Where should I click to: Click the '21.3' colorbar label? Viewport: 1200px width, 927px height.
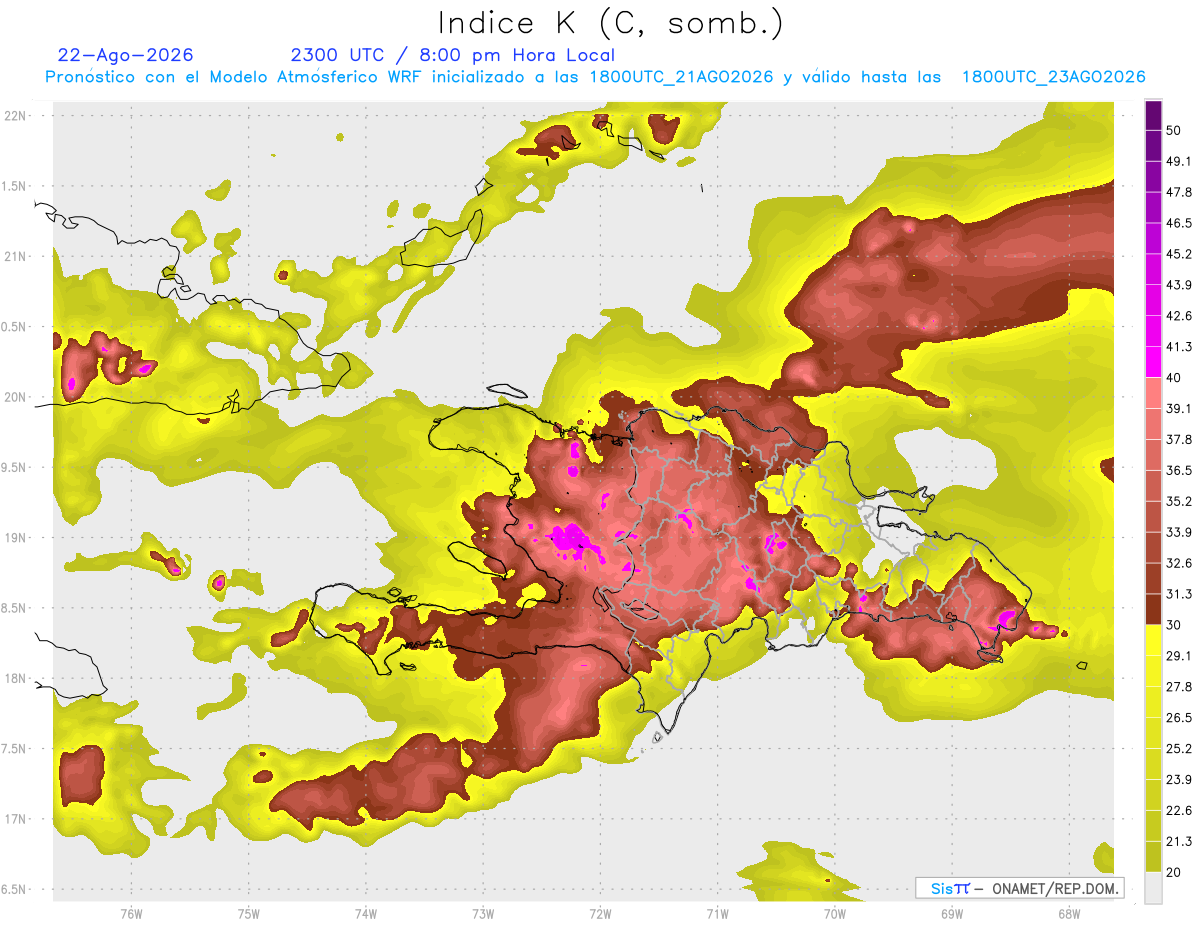pyautogui.click(x=1179, y=842)
